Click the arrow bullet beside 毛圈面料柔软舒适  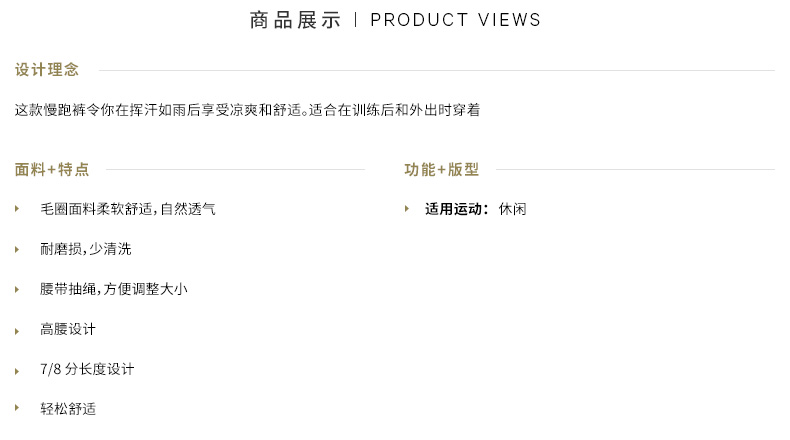point(17,209)
